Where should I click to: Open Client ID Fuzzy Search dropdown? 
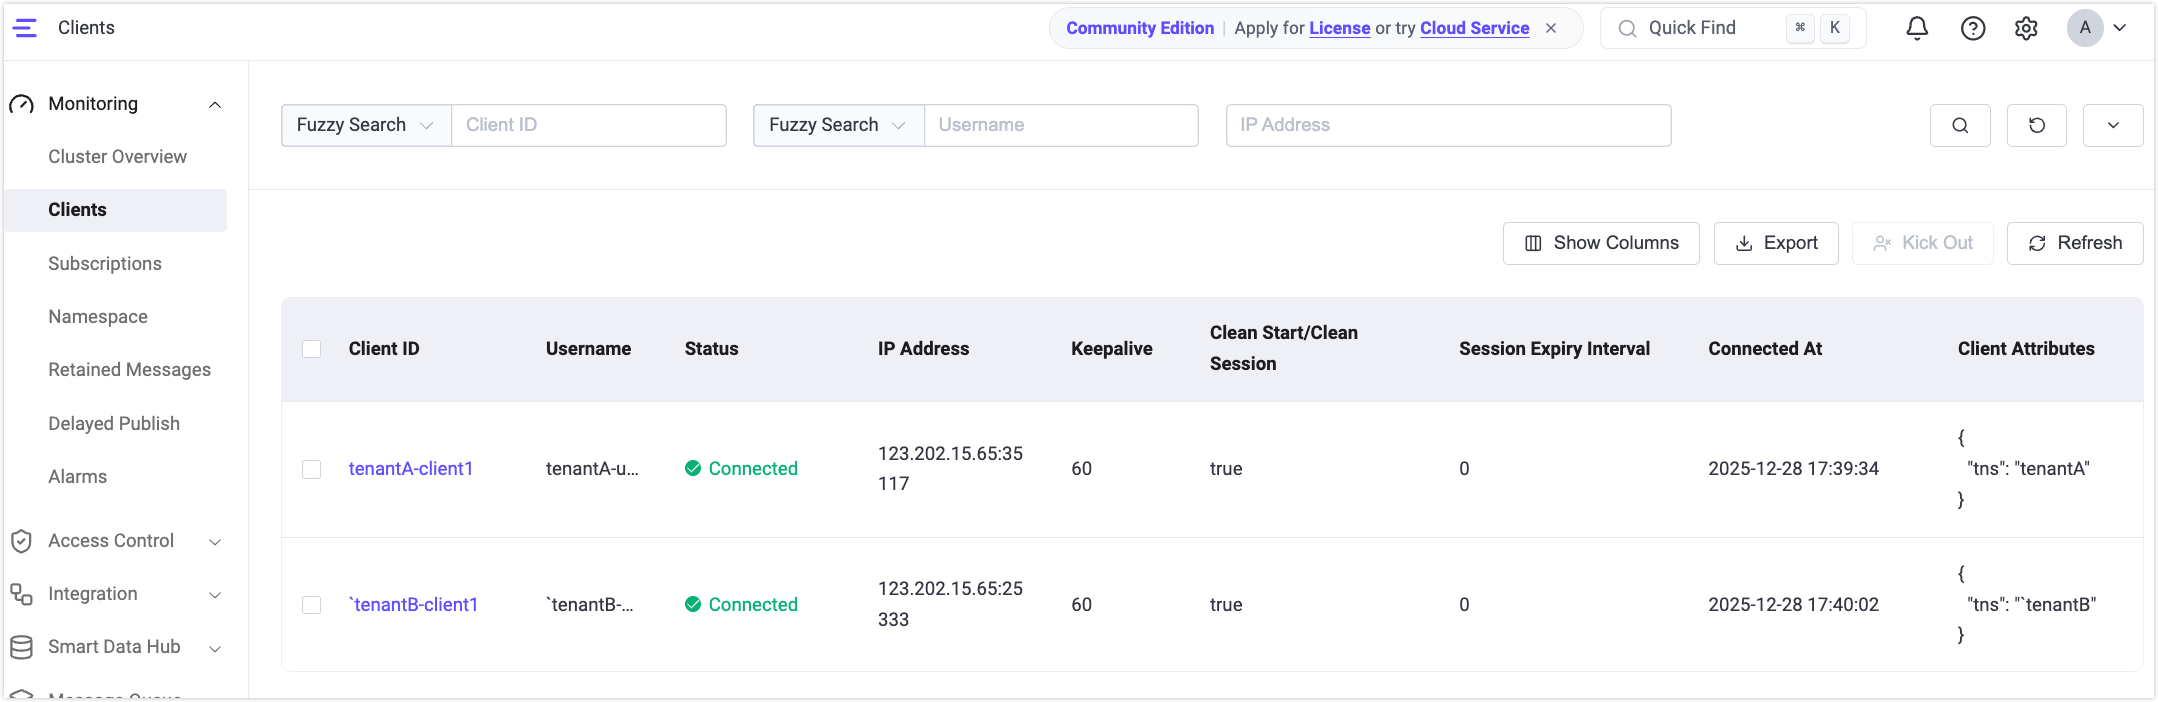(366, 125)
